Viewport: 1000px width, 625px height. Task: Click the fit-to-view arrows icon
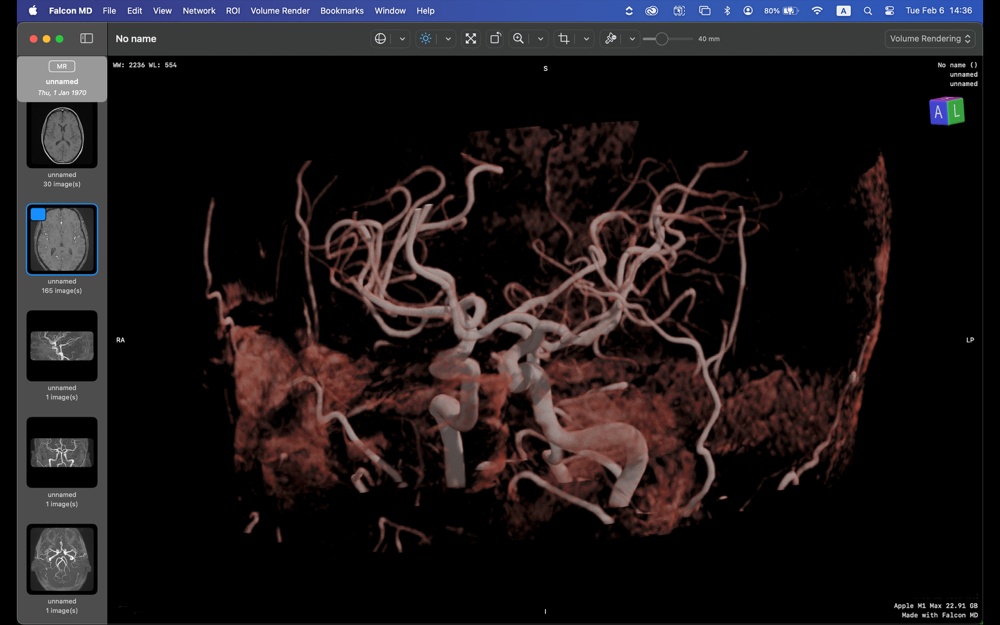(471, 39)
